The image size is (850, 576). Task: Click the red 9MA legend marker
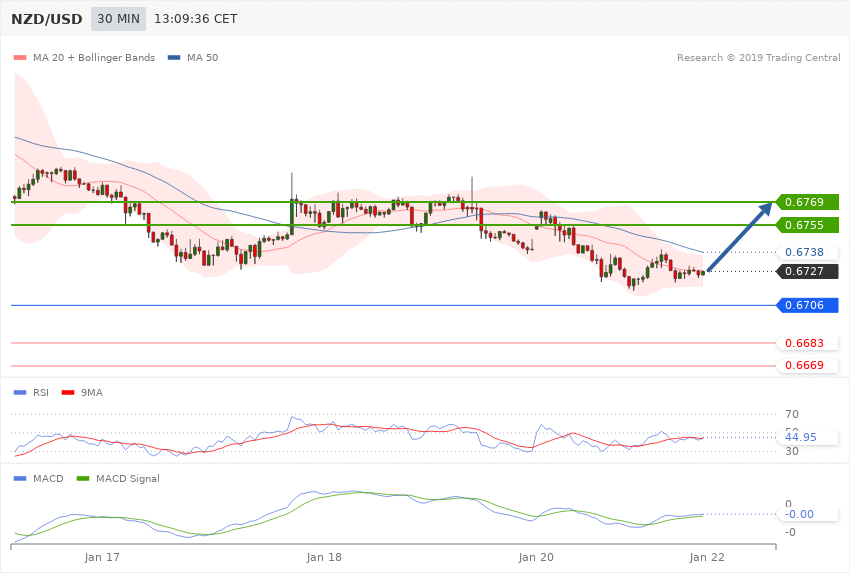67,392
